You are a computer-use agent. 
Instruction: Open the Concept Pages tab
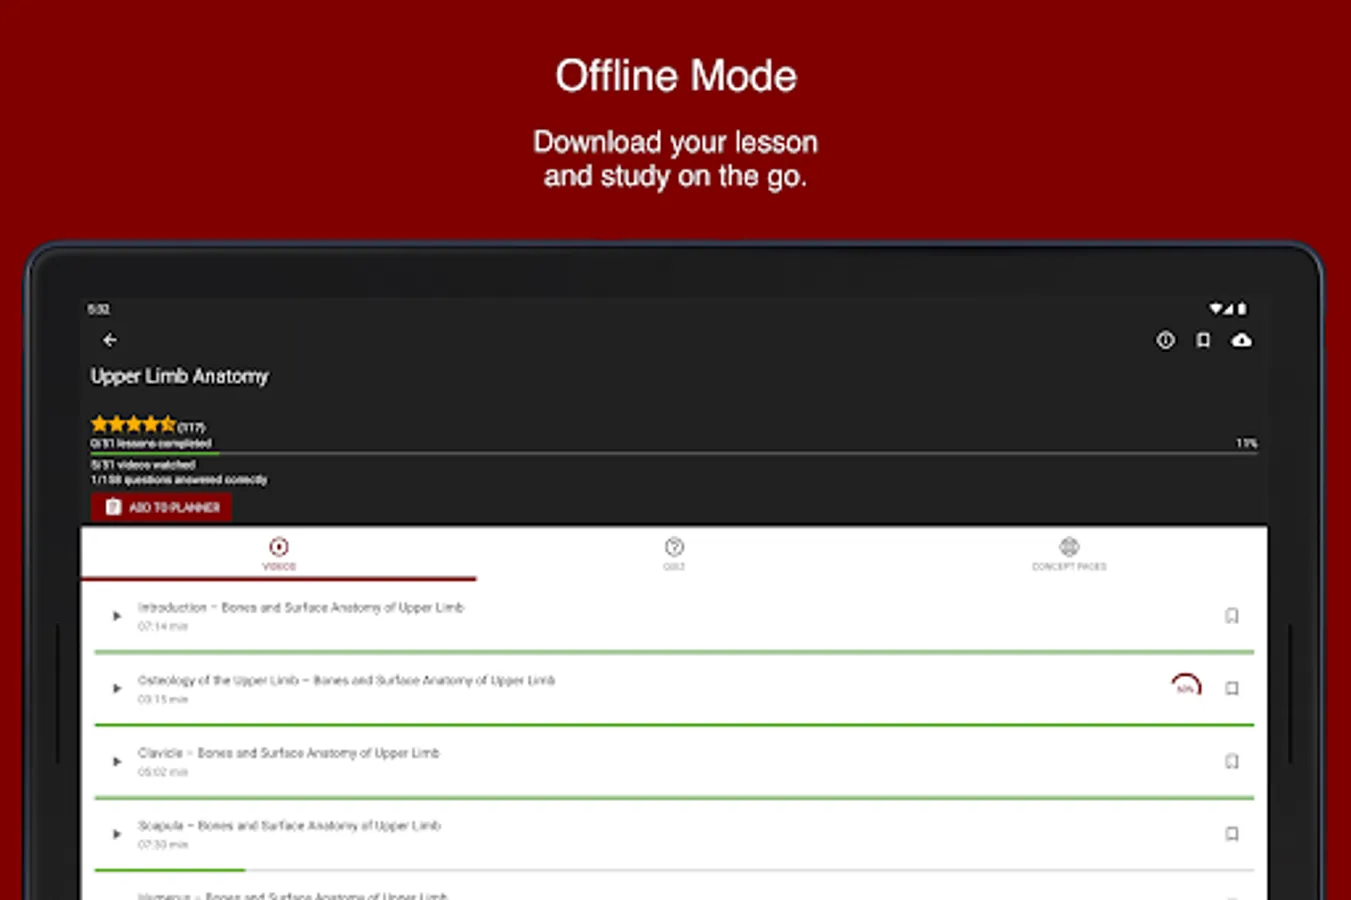1069,553
